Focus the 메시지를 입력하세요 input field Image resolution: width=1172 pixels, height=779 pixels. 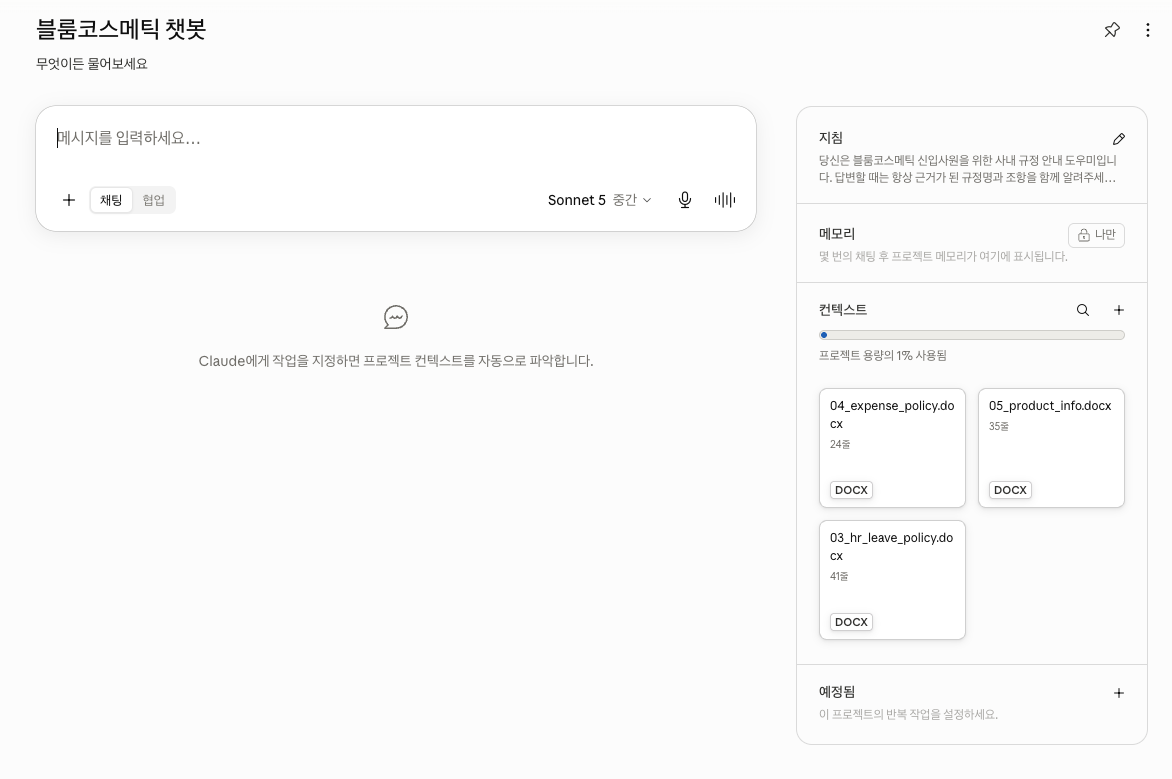click(395, 138)
